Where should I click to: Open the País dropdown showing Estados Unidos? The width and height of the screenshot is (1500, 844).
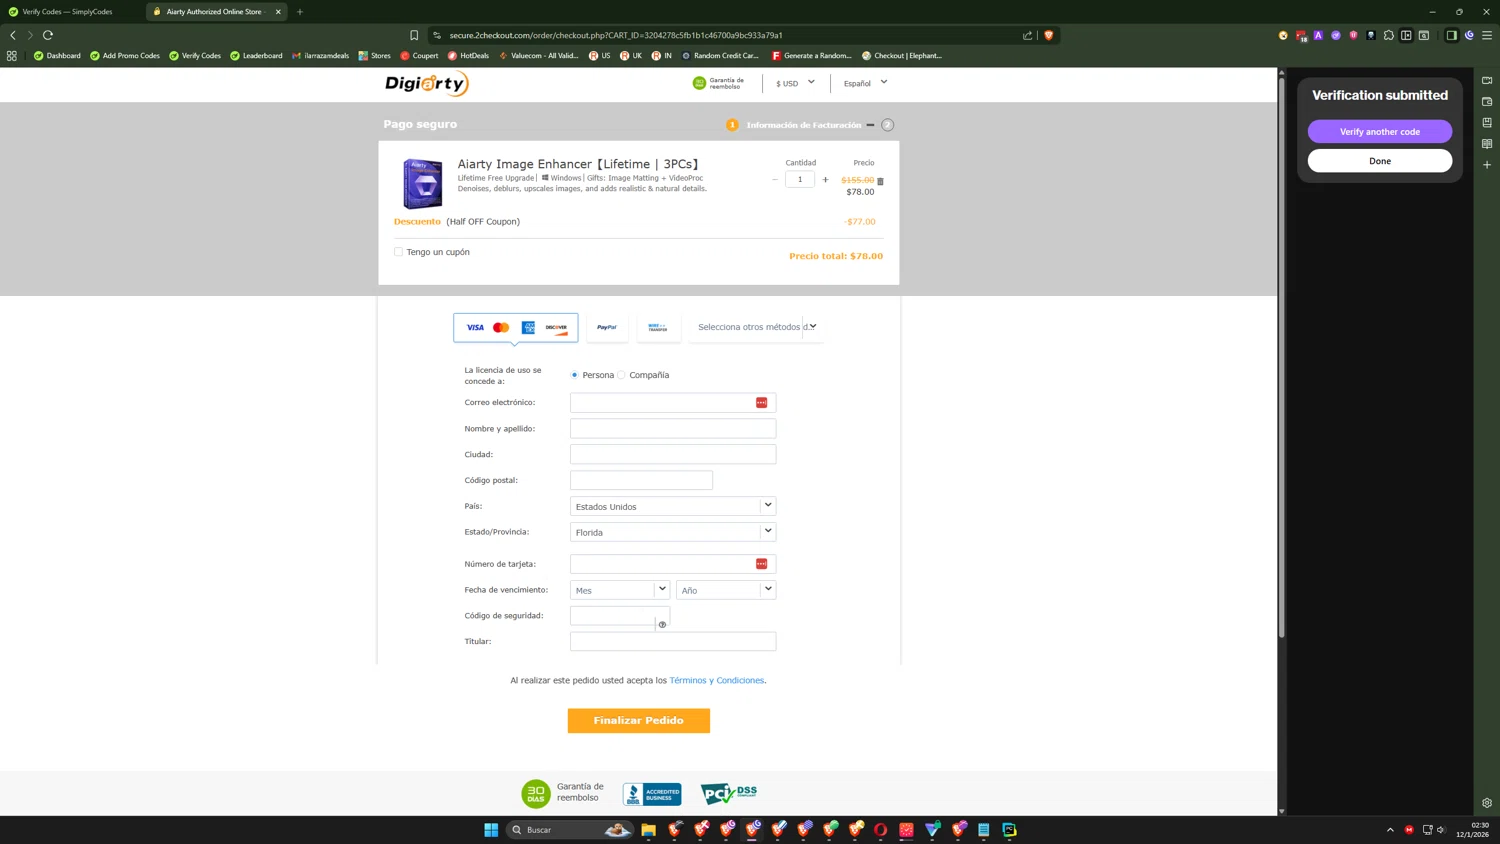[x=673, y=506]
